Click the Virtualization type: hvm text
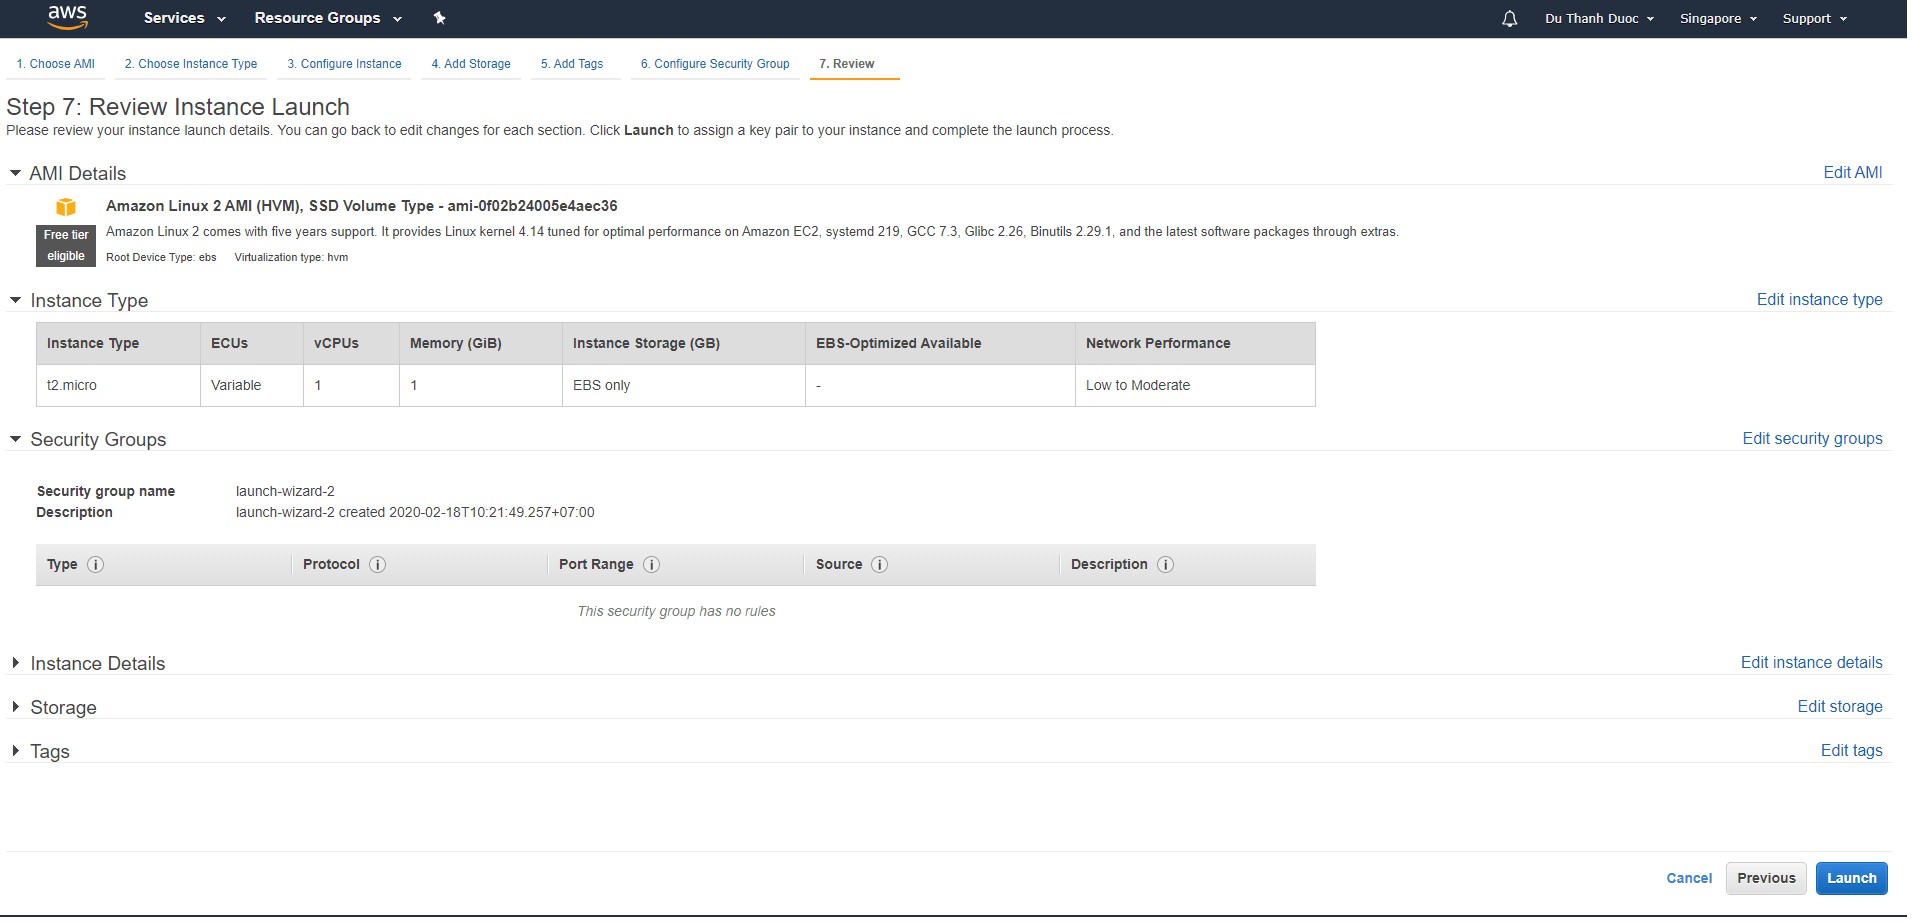The image size is (1913, 922). [x=291, y=258]
